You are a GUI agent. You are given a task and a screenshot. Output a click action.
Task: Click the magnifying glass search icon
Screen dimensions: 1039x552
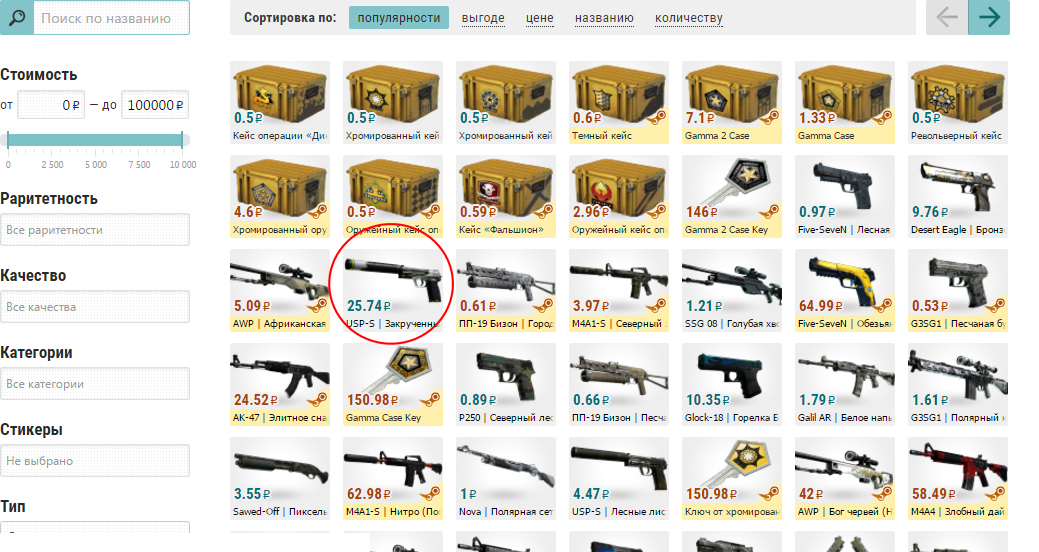[x=16, y=17]
